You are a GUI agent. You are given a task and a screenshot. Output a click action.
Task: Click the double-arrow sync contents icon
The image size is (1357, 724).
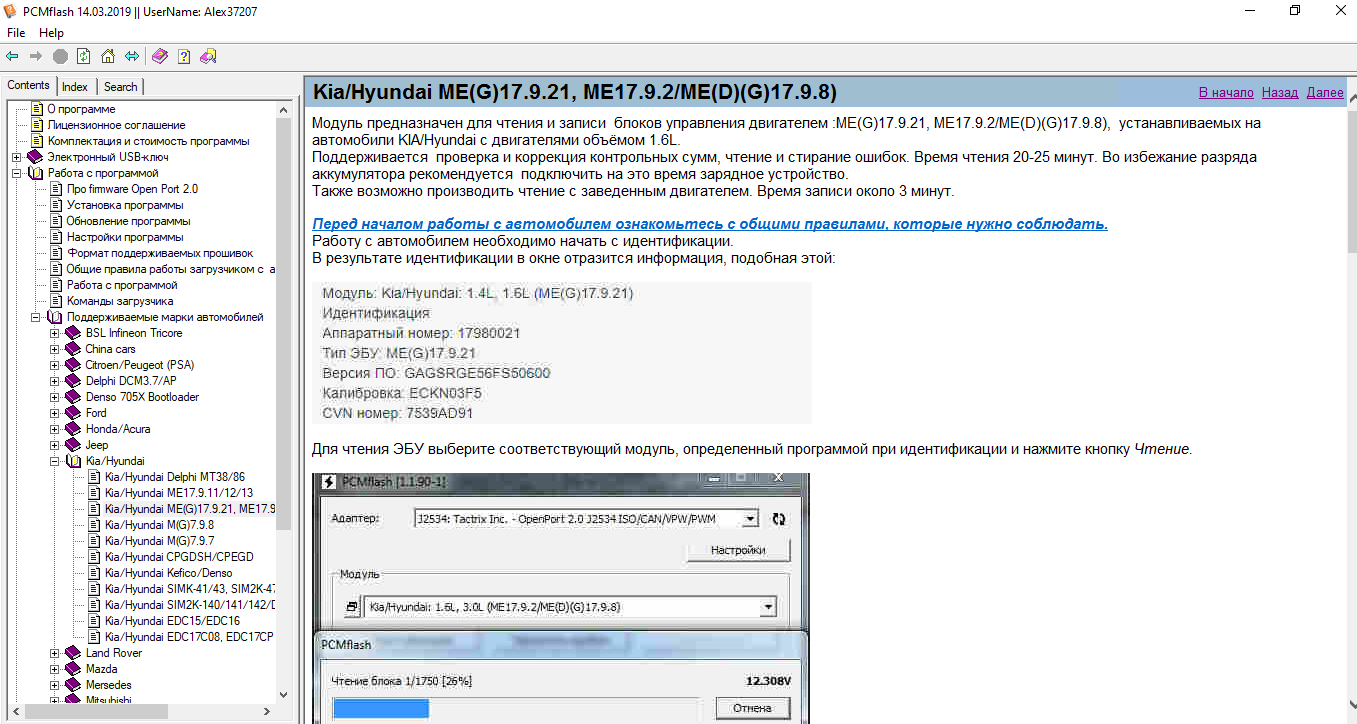[x=132, y=56]
